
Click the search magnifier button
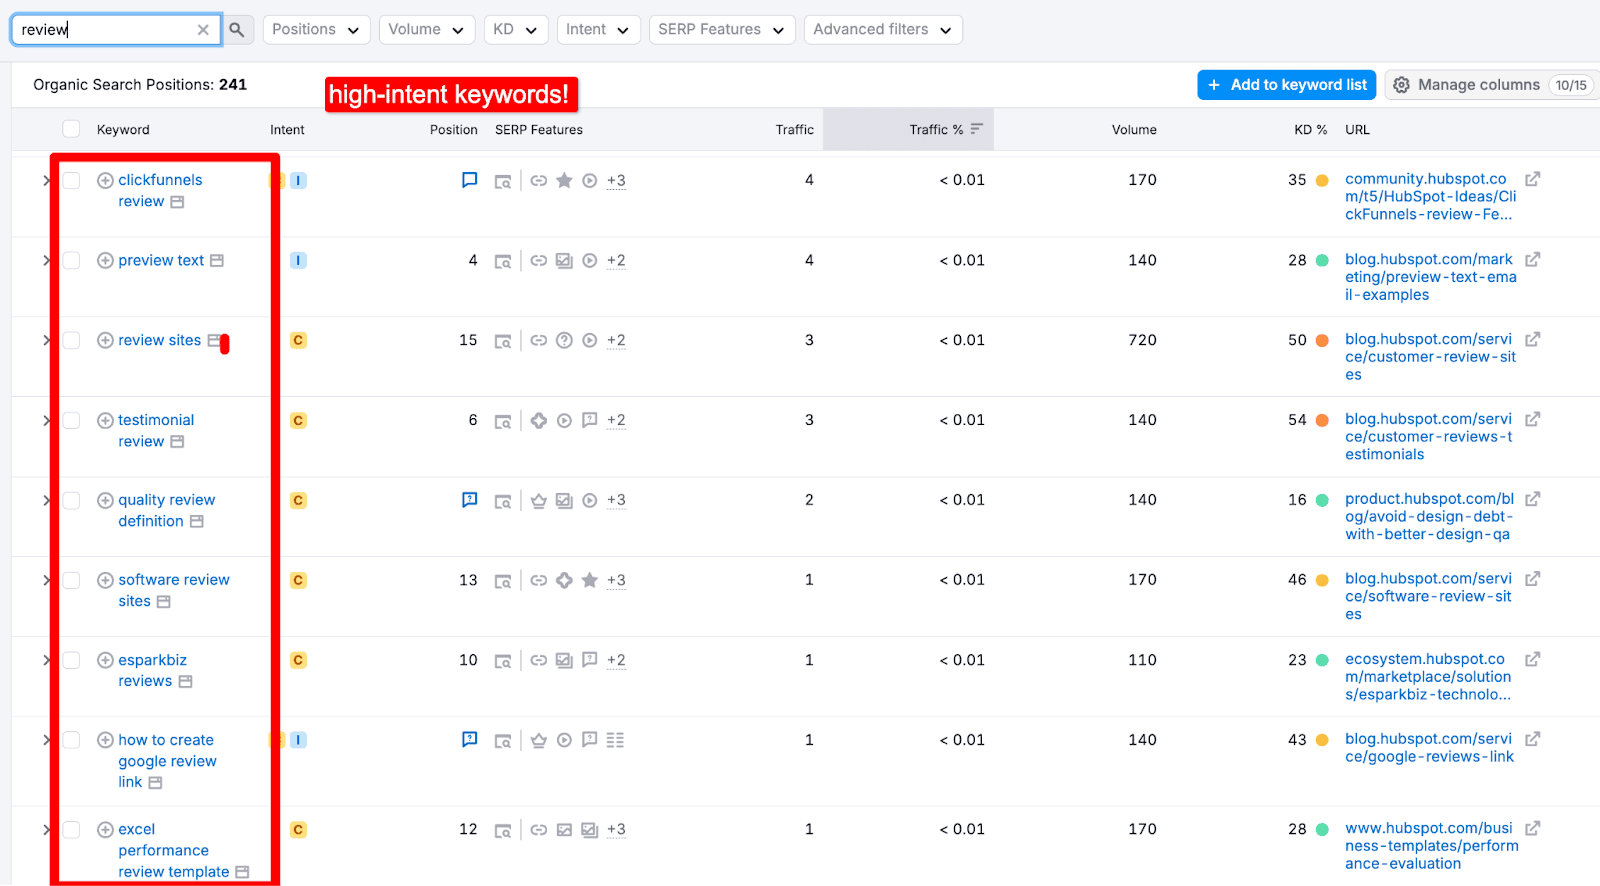pyautogui.click(x=237, y=30)
